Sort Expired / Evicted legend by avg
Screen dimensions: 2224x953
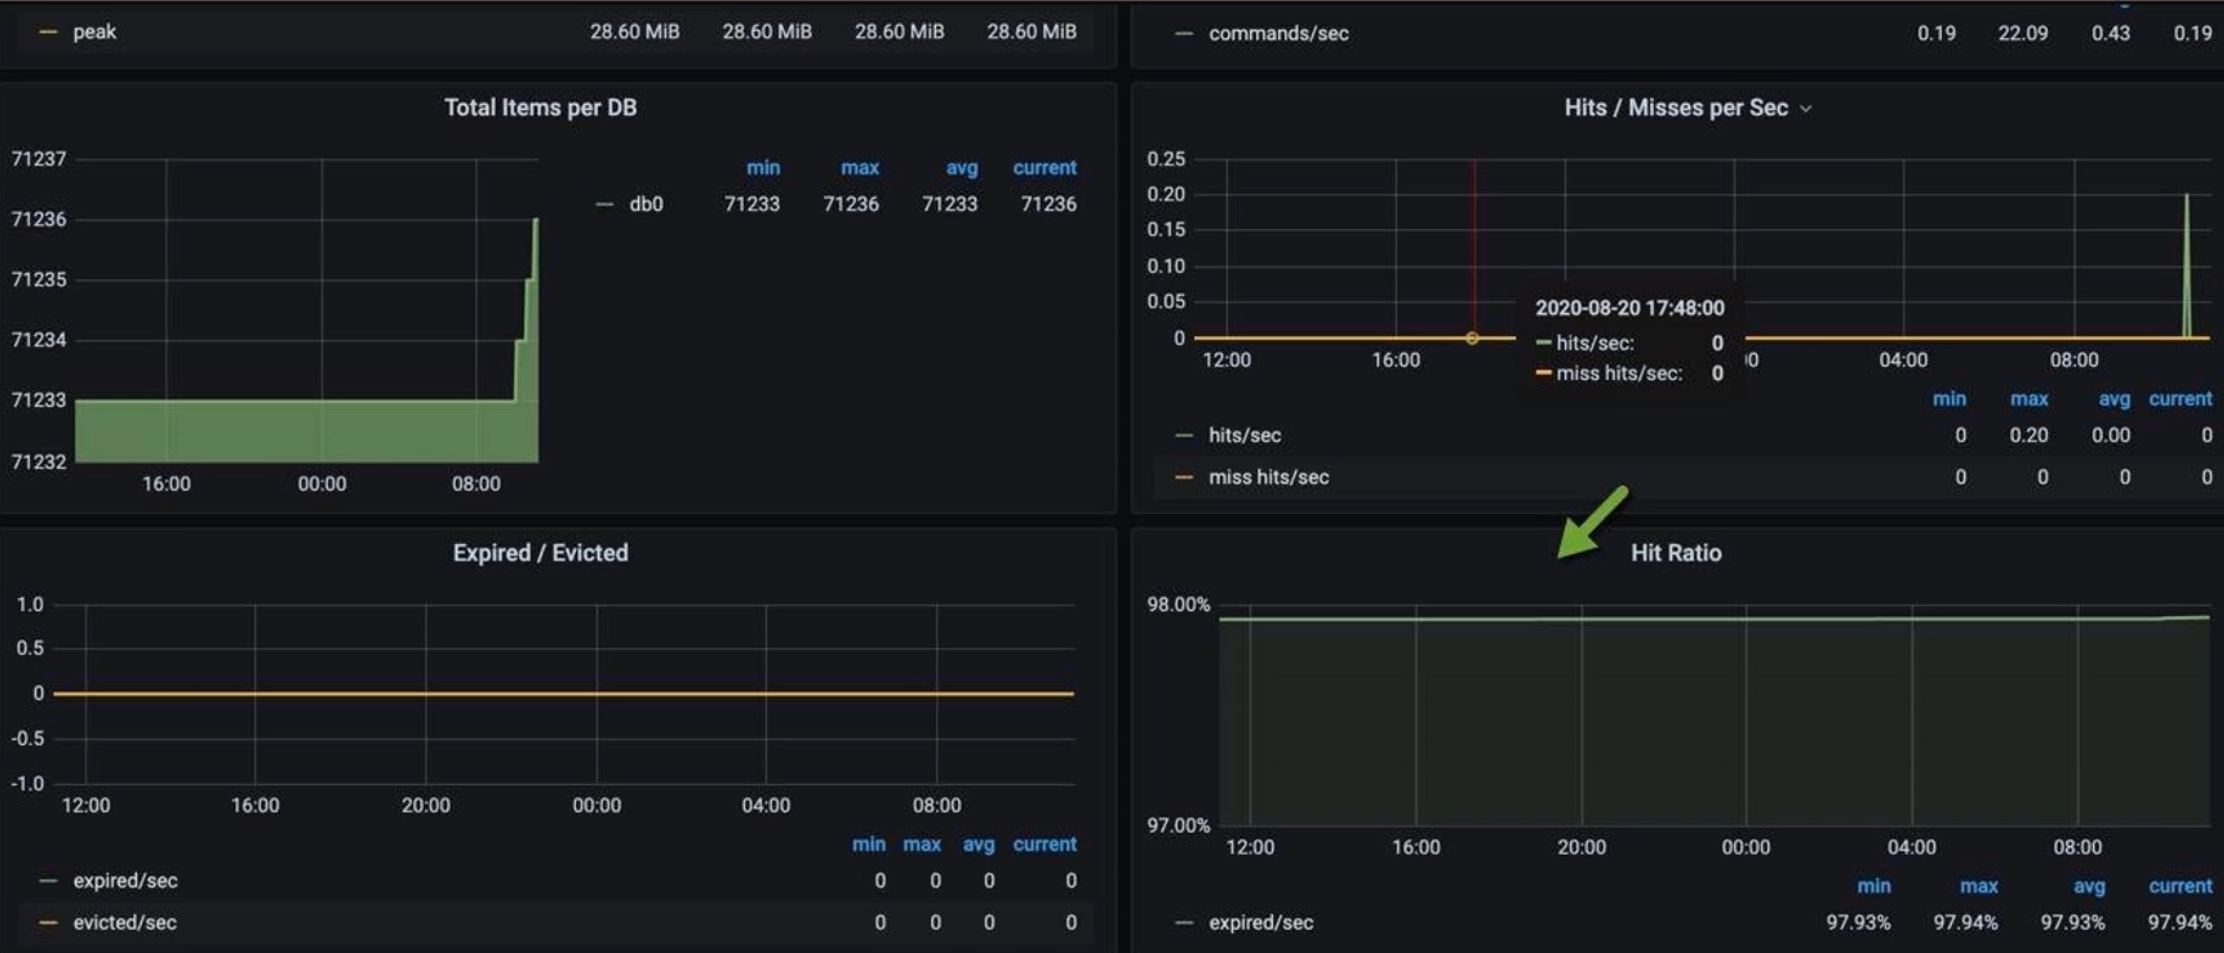click(978, 844)
